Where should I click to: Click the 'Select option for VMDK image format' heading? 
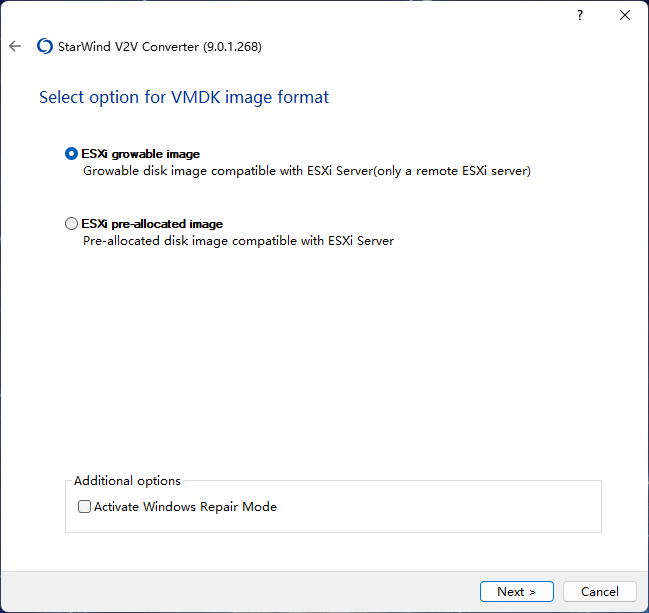coord(184,98)
